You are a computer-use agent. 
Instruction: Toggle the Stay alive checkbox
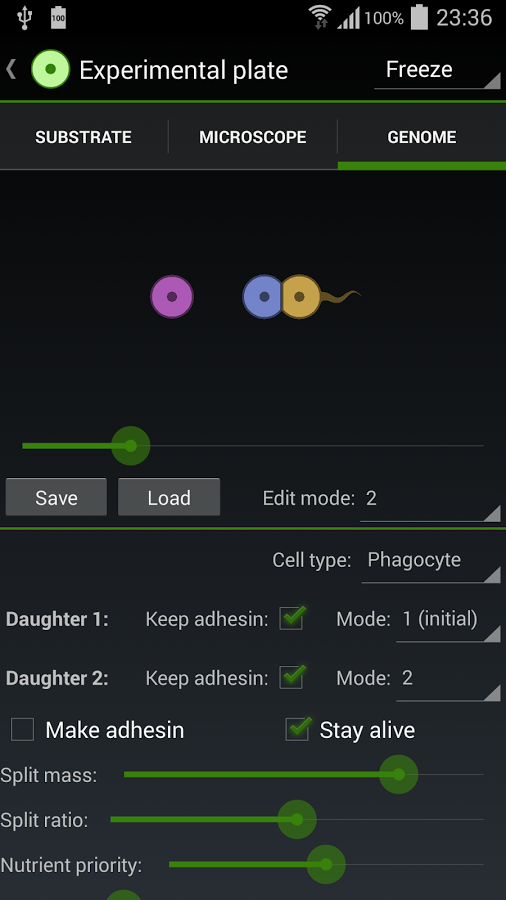tap(297, 730)
